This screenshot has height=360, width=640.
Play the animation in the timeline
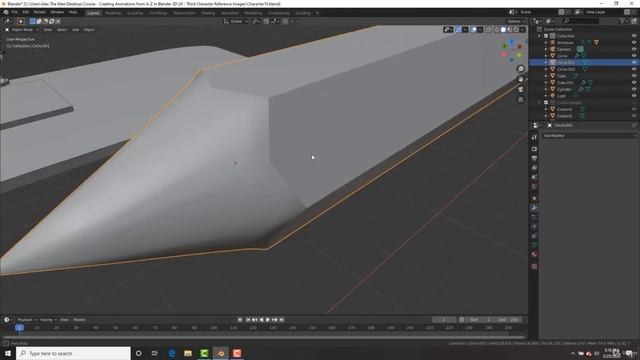[268, 320]
